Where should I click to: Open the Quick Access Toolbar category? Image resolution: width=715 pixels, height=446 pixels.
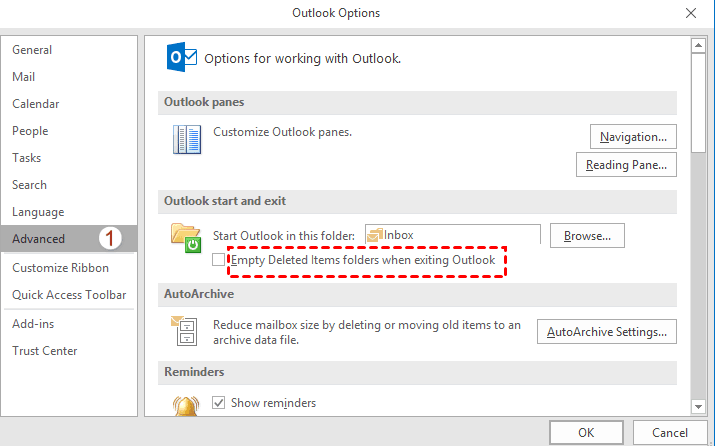[69, 295]
